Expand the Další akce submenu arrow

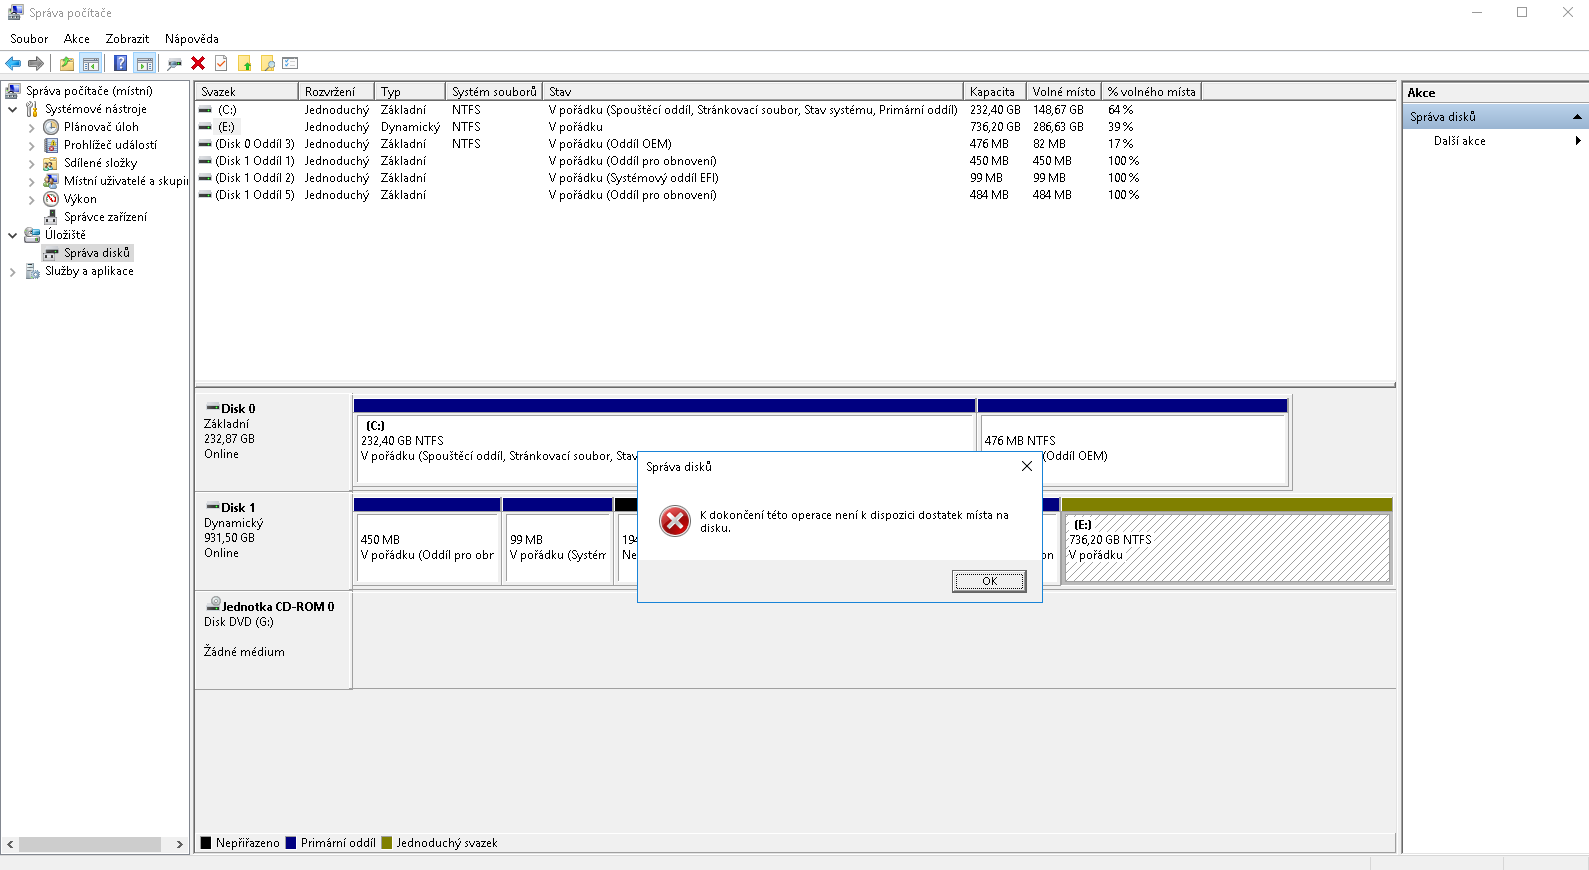[1577, 141]
